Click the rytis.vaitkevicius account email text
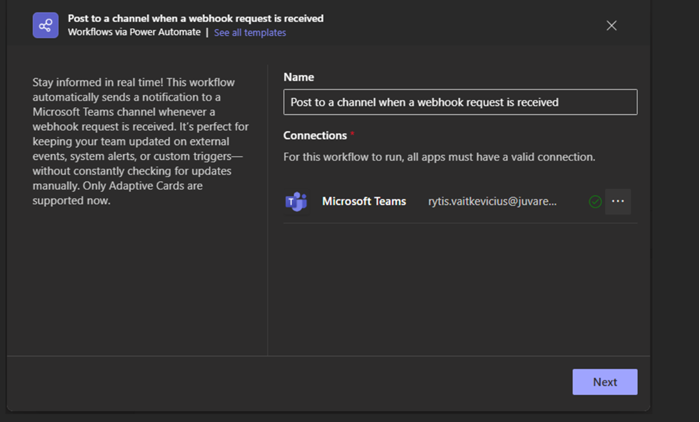This screenshot has height=422, width=700. point(492,202)
